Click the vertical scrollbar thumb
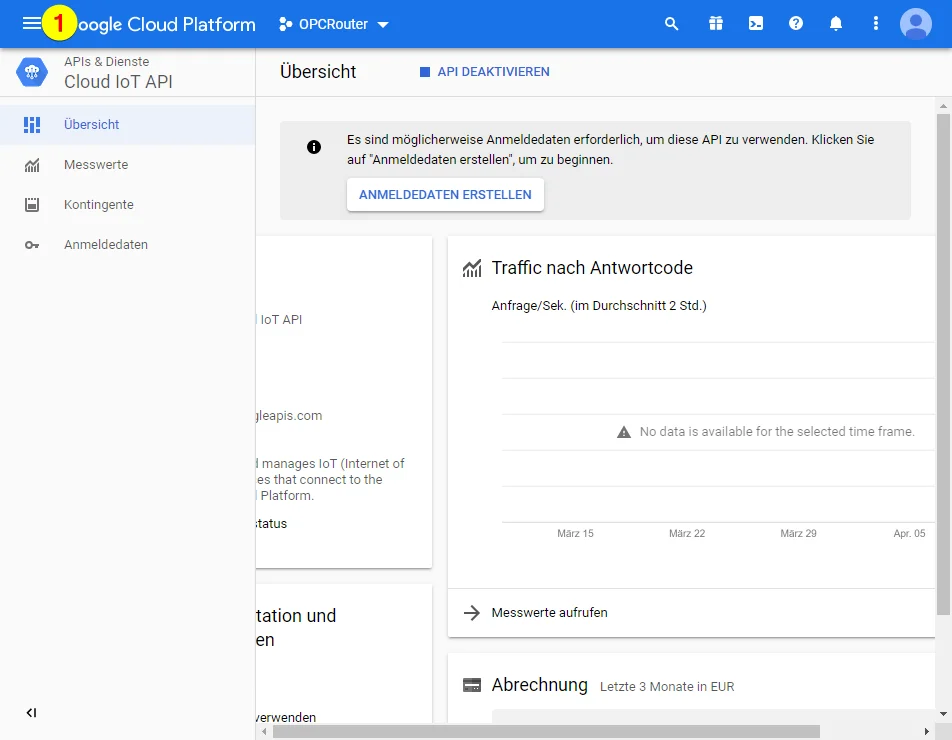Screen dimensions: 952x740 (943, 364)
